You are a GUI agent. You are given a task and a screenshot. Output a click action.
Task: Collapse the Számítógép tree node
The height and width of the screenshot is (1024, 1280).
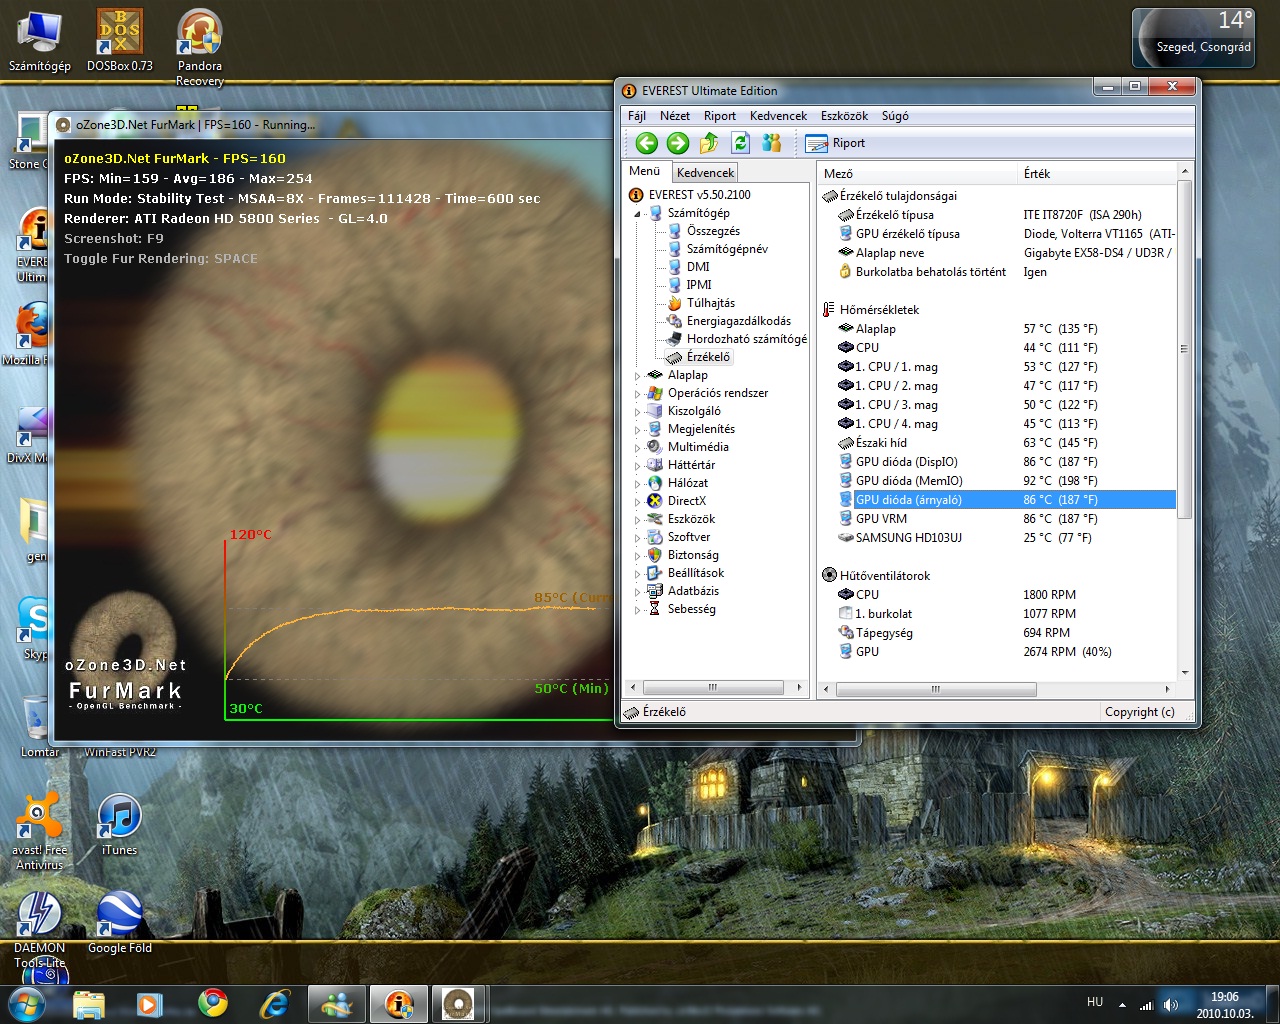pyautogui.click(x=637, y=214)
